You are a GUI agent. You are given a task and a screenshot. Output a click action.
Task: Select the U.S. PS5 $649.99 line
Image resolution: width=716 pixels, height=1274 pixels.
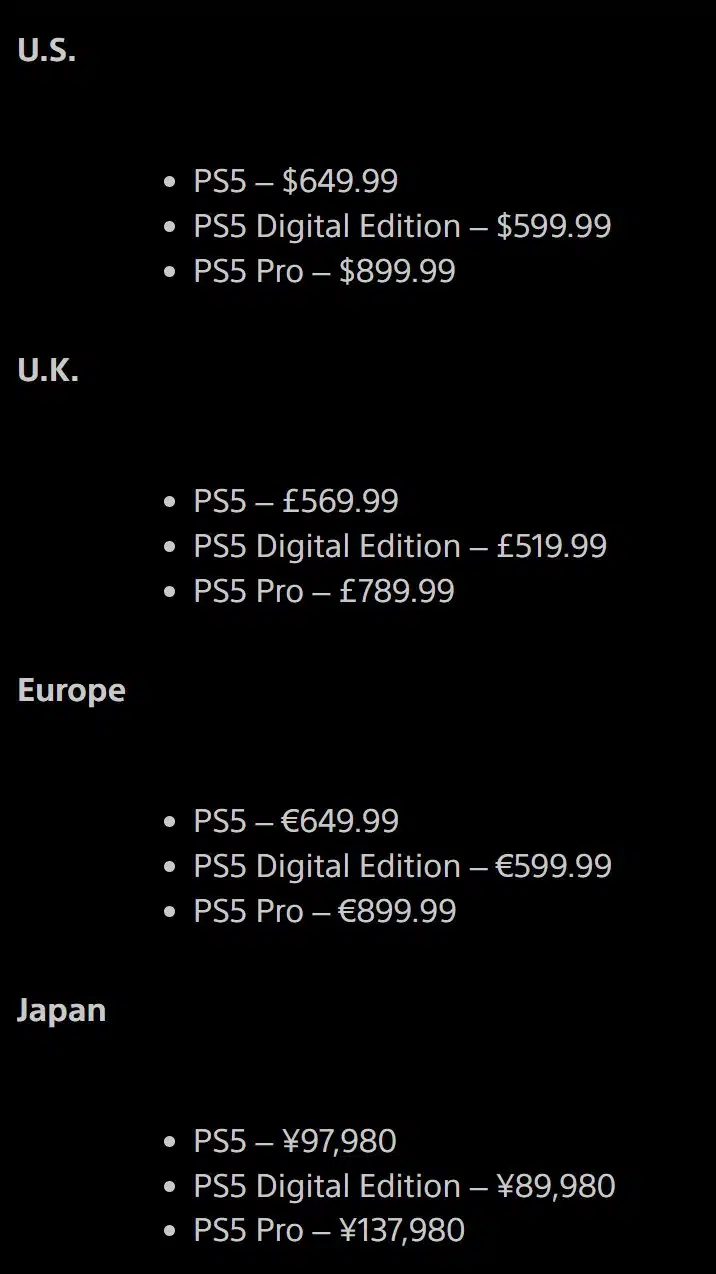(295, 181)
